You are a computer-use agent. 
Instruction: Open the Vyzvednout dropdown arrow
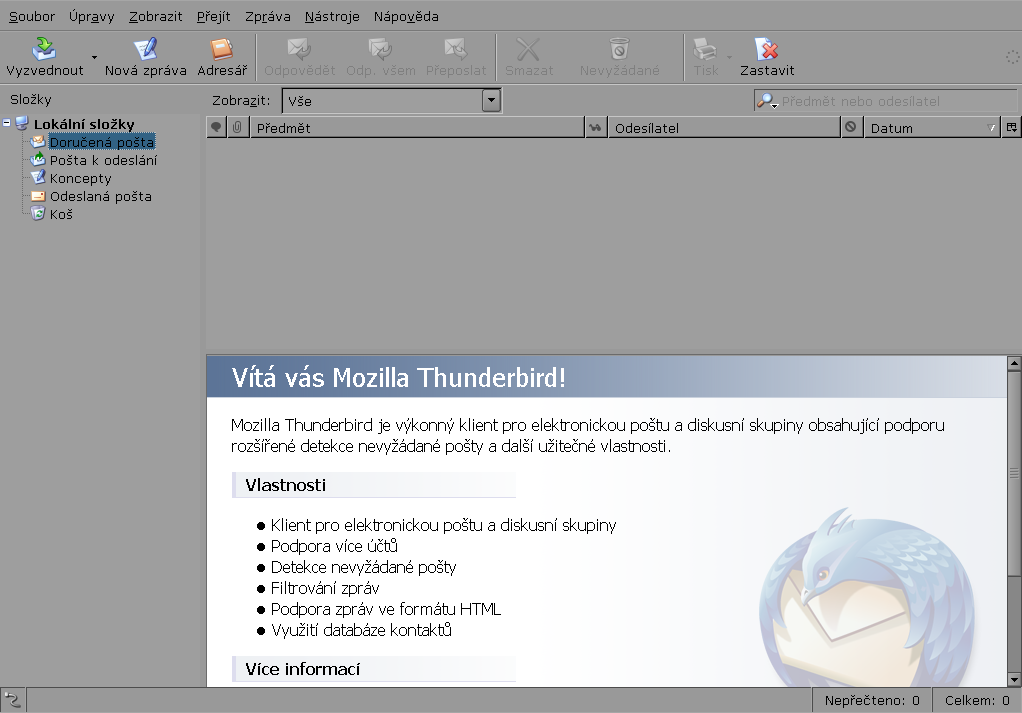click(x=95, y=57)
